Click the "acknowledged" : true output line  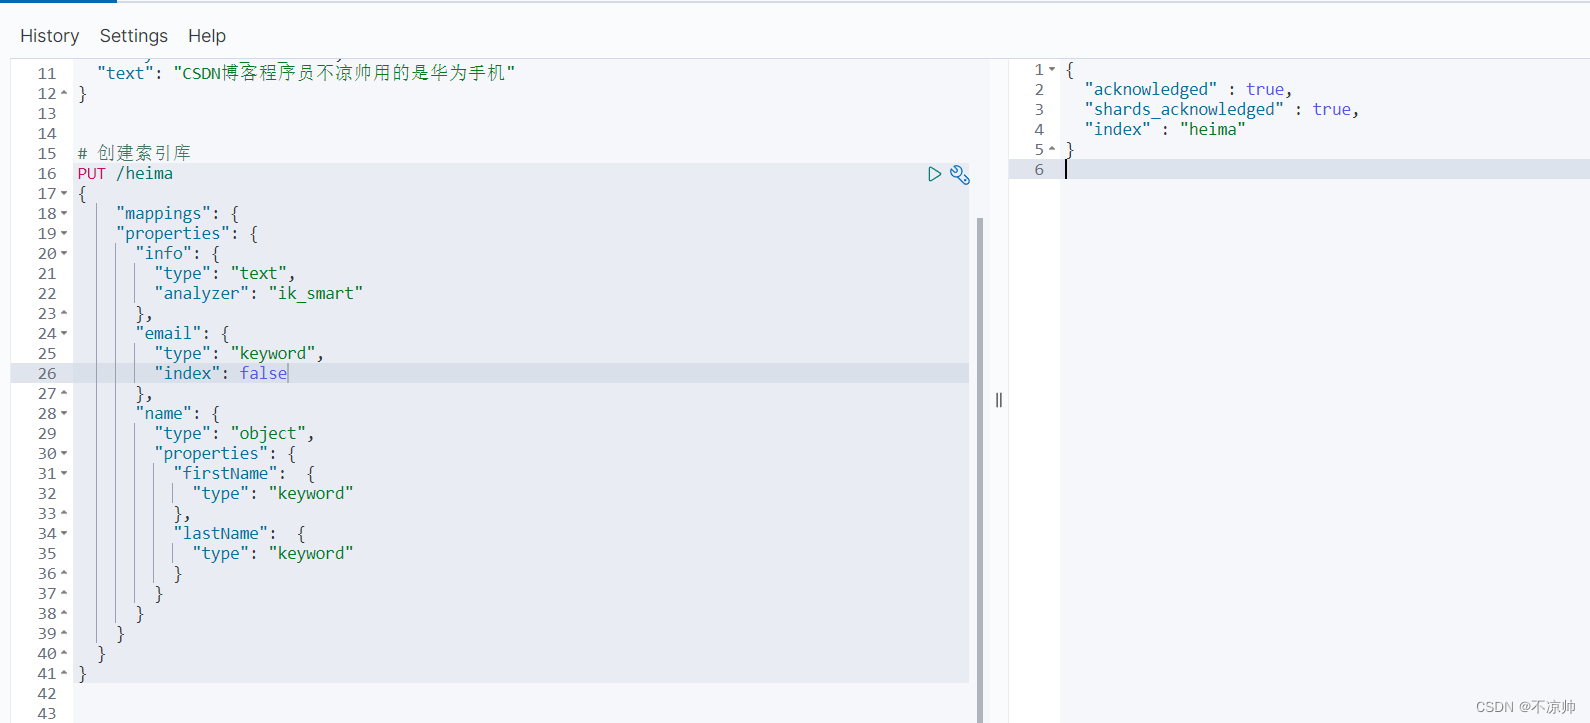[1189, 89]
